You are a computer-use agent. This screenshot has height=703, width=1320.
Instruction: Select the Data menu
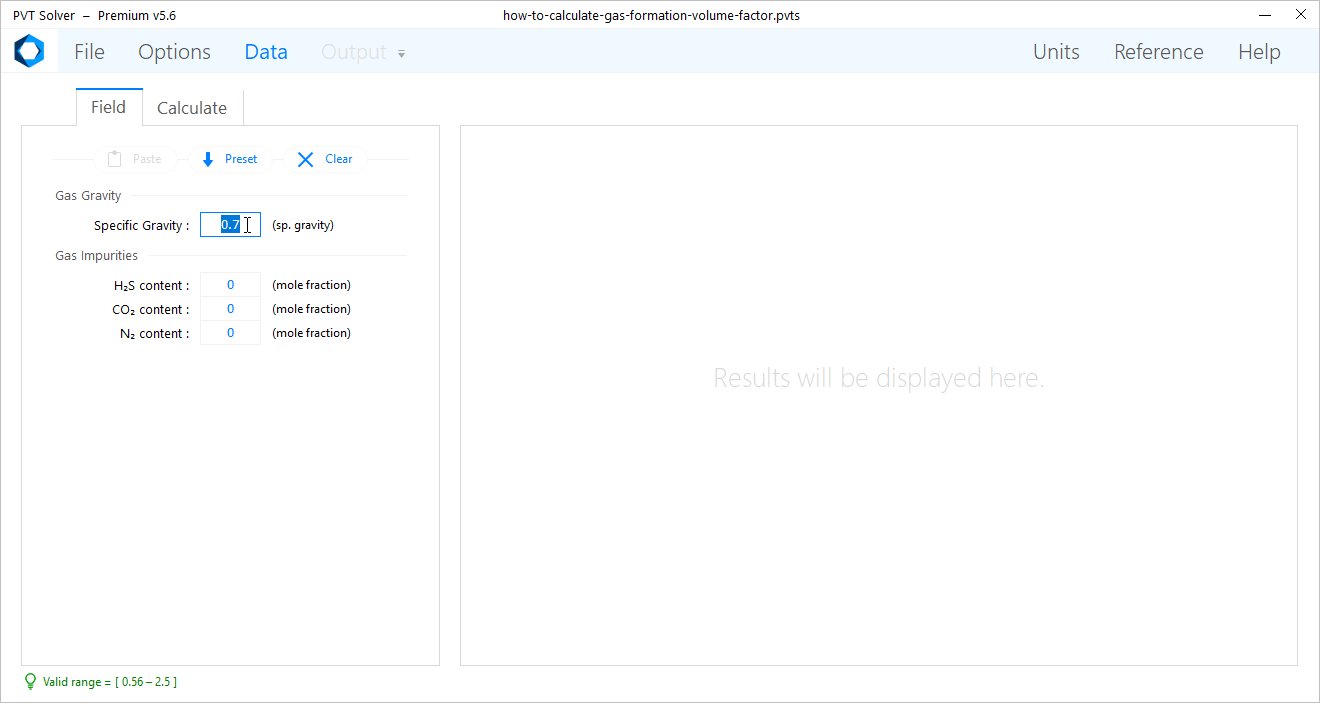pyautogui.click(x=266, y=52)
